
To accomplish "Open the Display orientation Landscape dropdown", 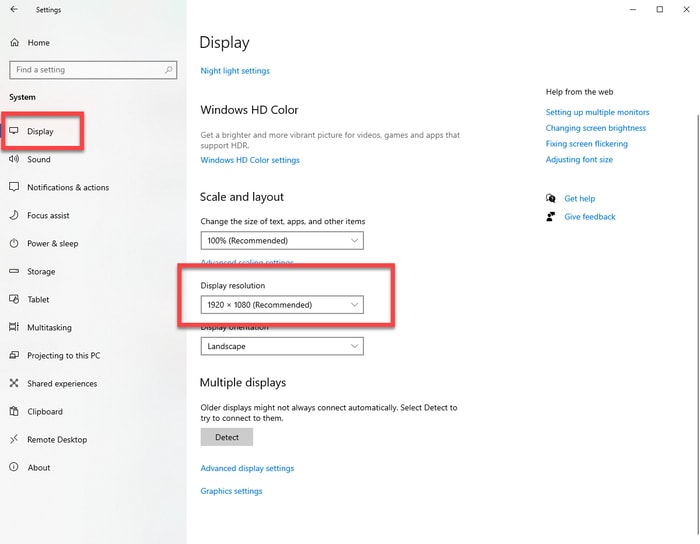I will click(x=282, y=346).
